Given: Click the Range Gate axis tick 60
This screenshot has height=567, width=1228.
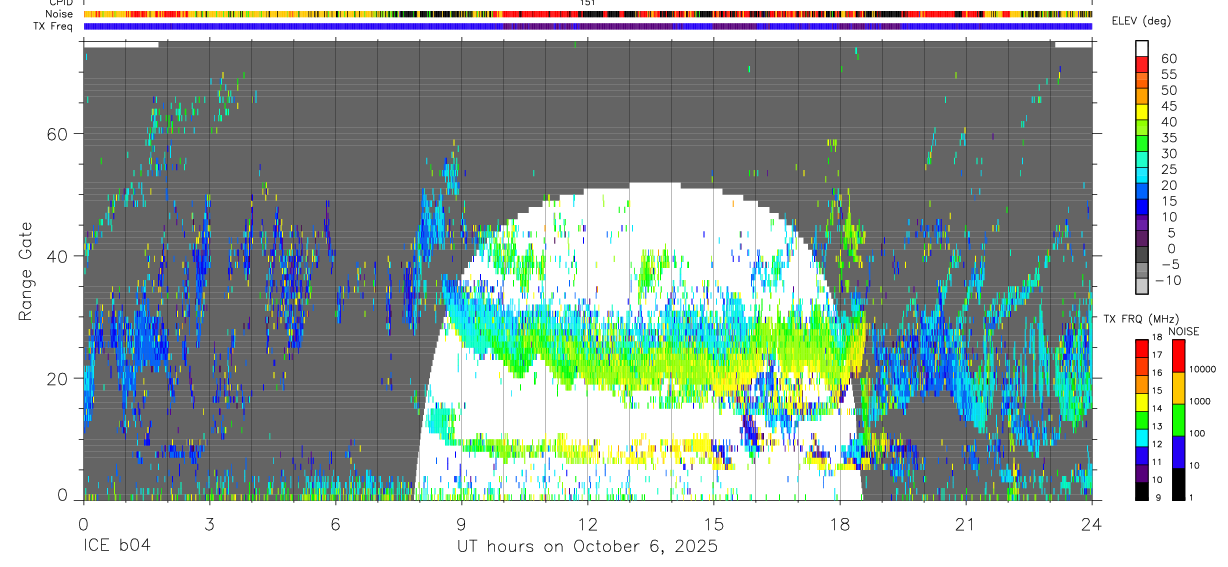Looking at the screenshot, I should (x=56, y=134).
